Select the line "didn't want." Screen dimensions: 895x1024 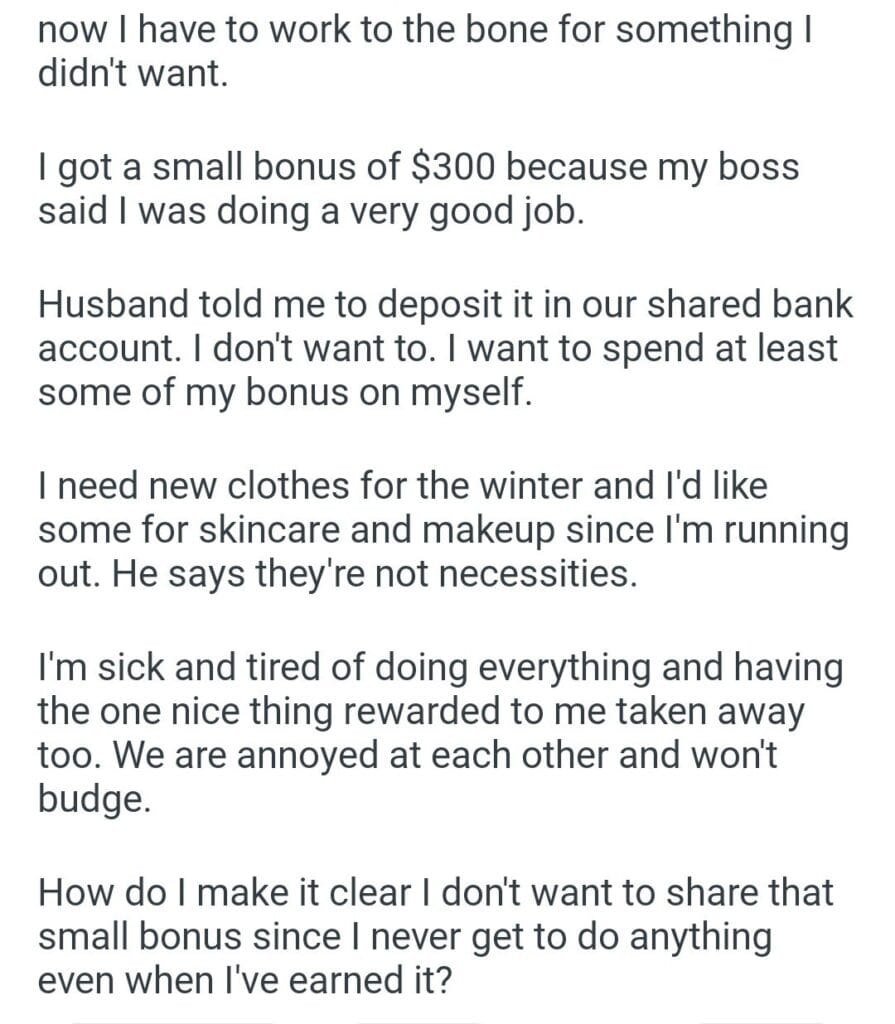[x=133, y=75]
